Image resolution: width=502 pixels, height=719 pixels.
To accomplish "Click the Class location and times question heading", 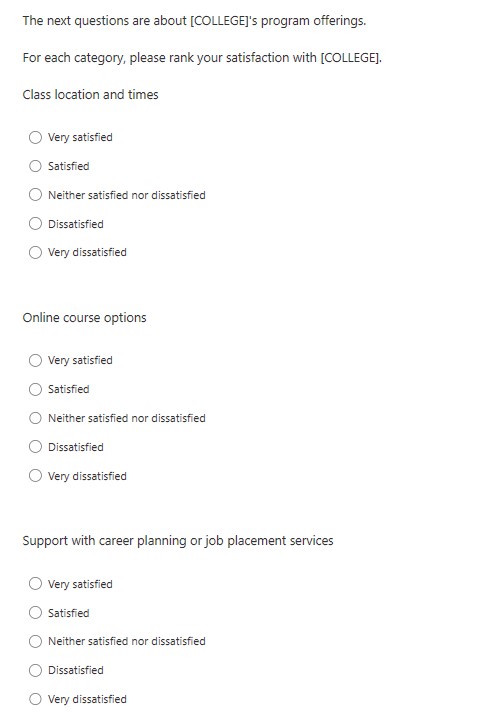I will (90, 94).
